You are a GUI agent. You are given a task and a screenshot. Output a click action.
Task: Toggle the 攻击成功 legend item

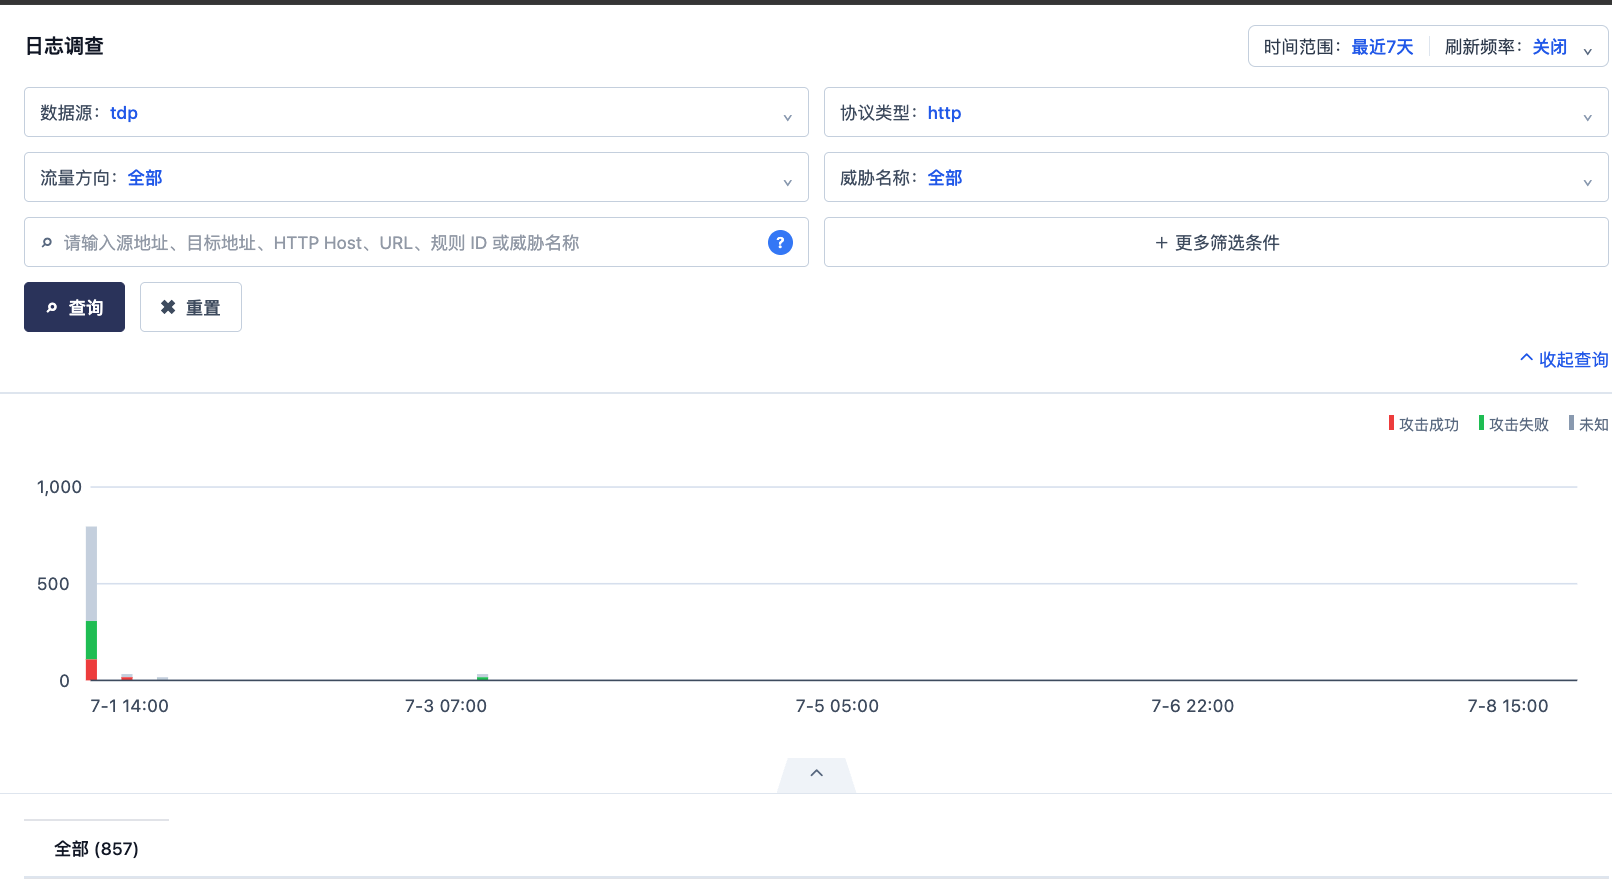pos(1423,424)
